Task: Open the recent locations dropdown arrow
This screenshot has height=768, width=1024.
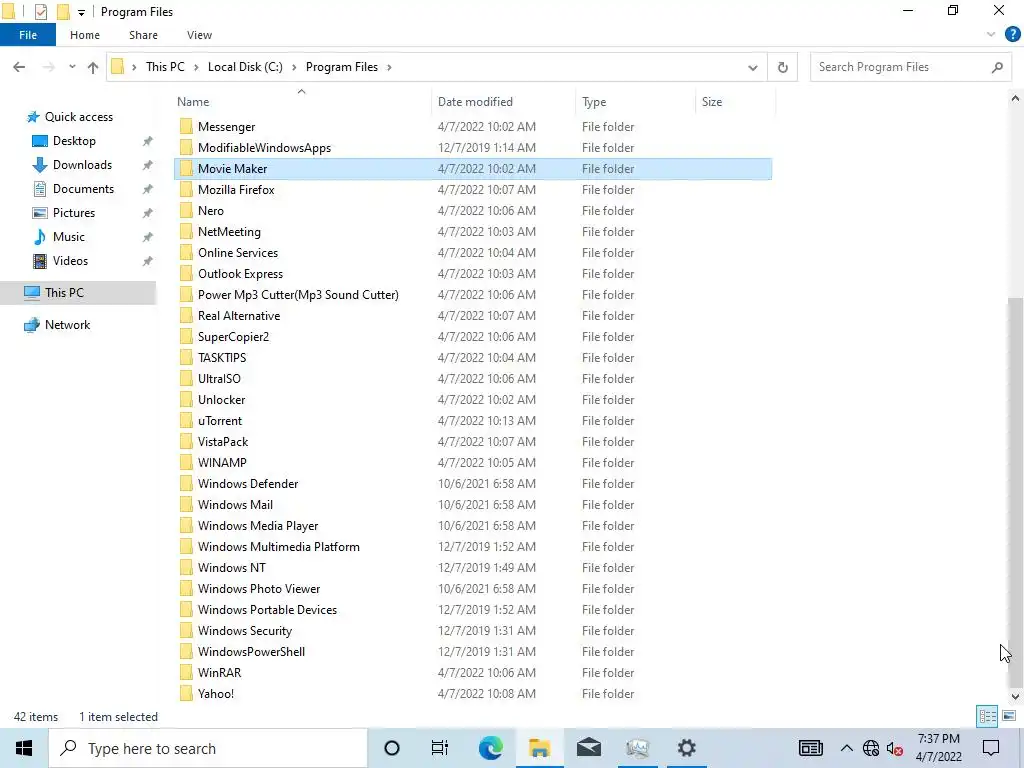Action: 72,67
